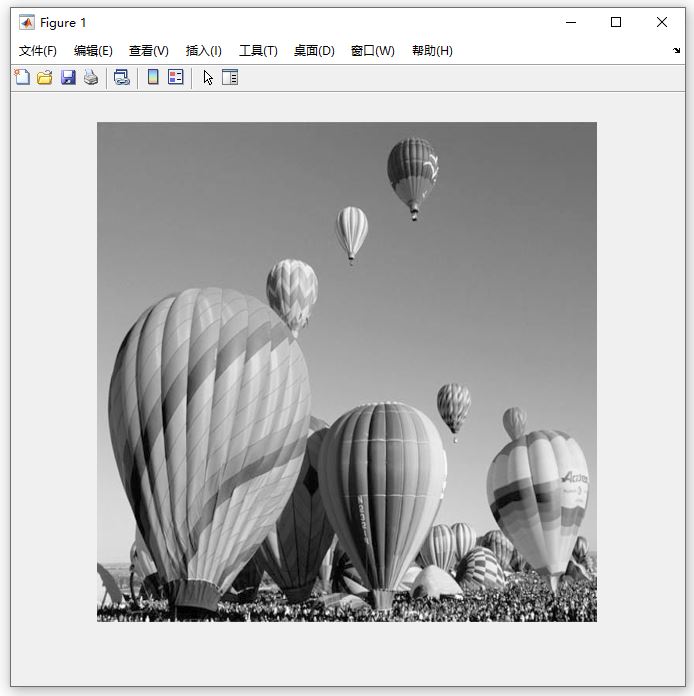Click the Link Plot toolbar icon

click(x=122, y=77)
